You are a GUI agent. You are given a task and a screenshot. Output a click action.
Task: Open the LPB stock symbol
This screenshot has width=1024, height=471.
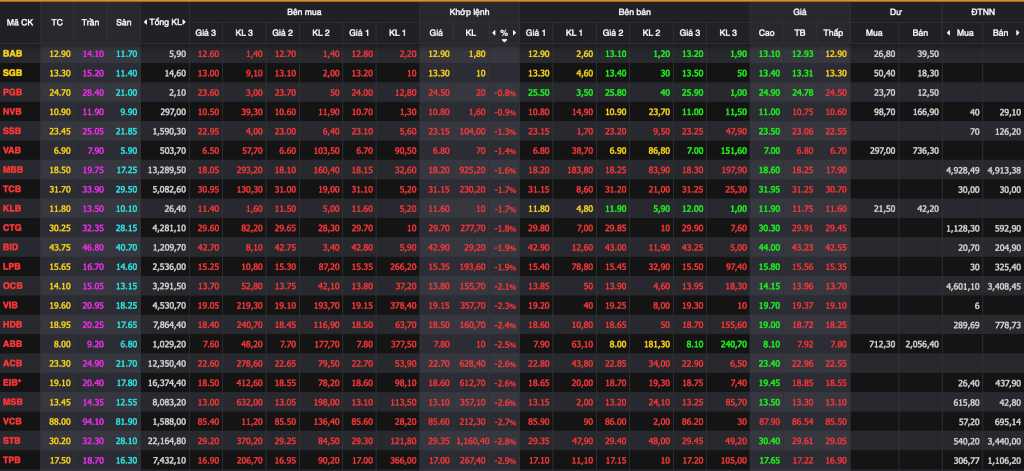coord(12,268)
